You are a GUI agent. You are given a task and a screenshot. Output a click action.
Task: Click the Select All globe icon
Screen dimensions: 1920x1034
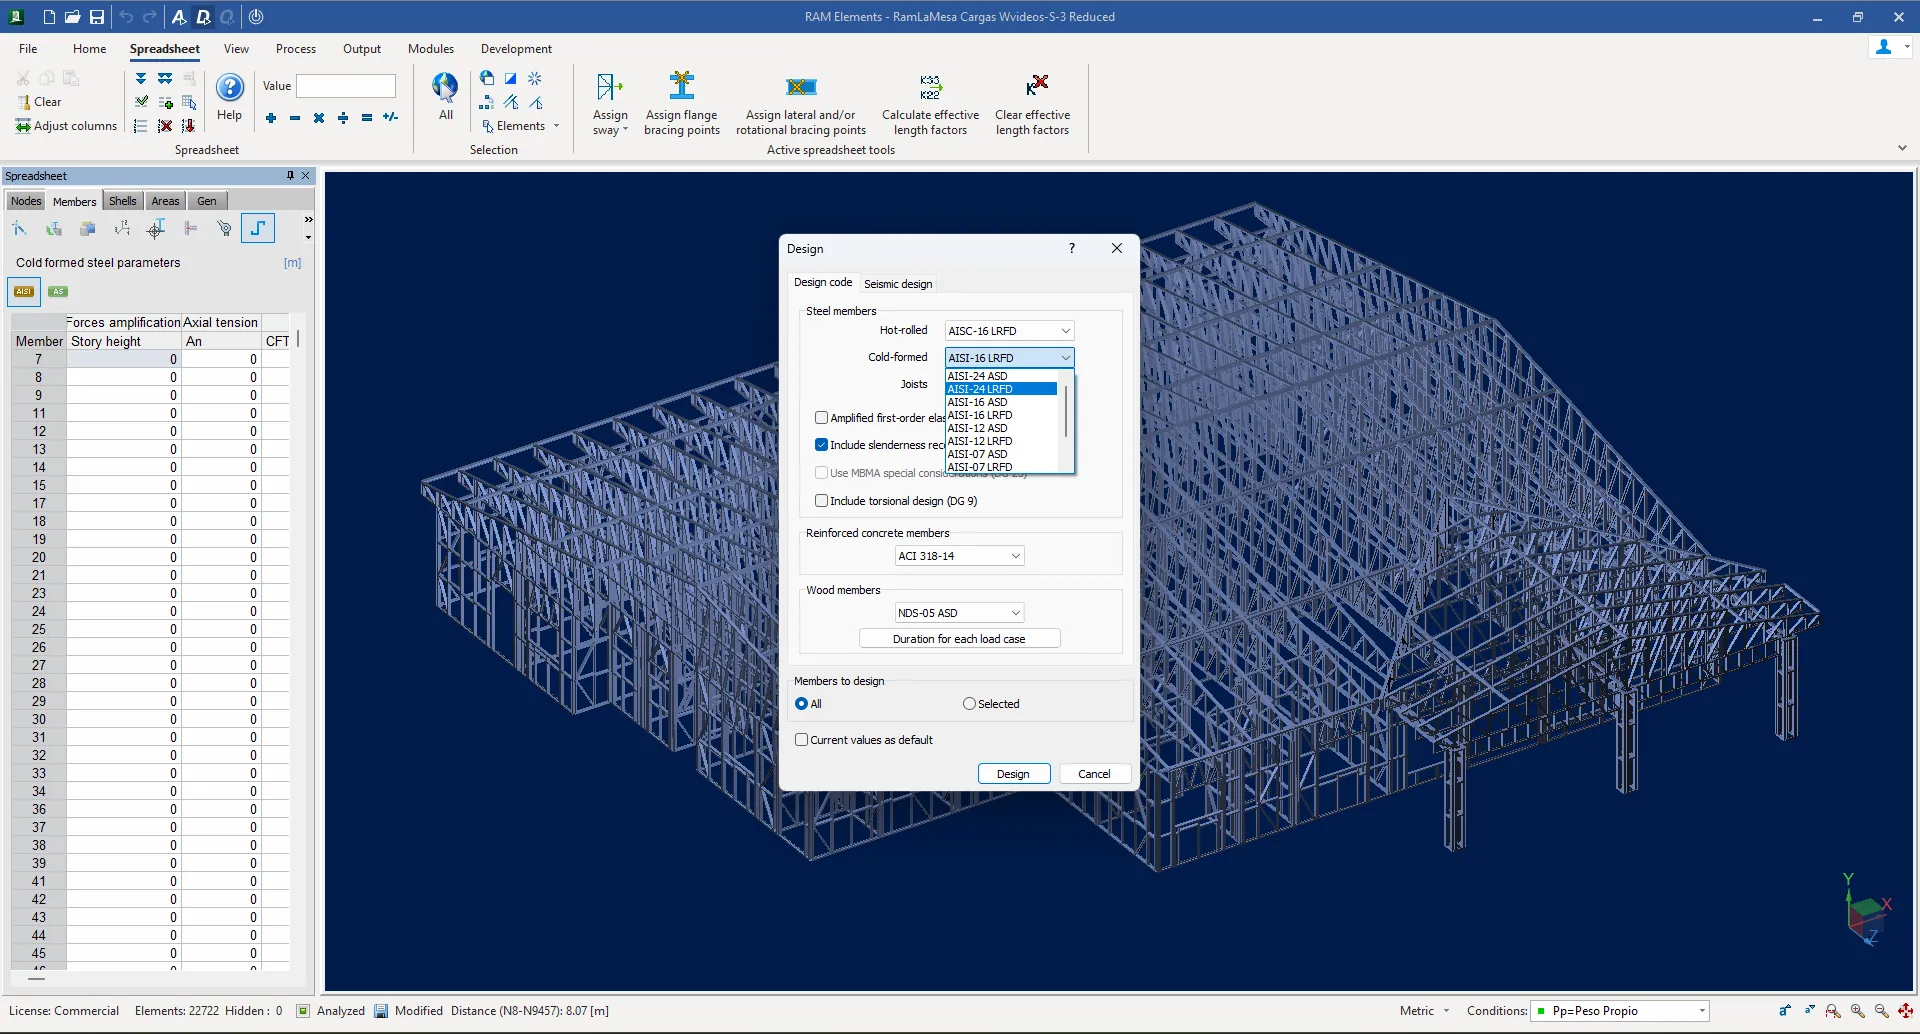445,87
